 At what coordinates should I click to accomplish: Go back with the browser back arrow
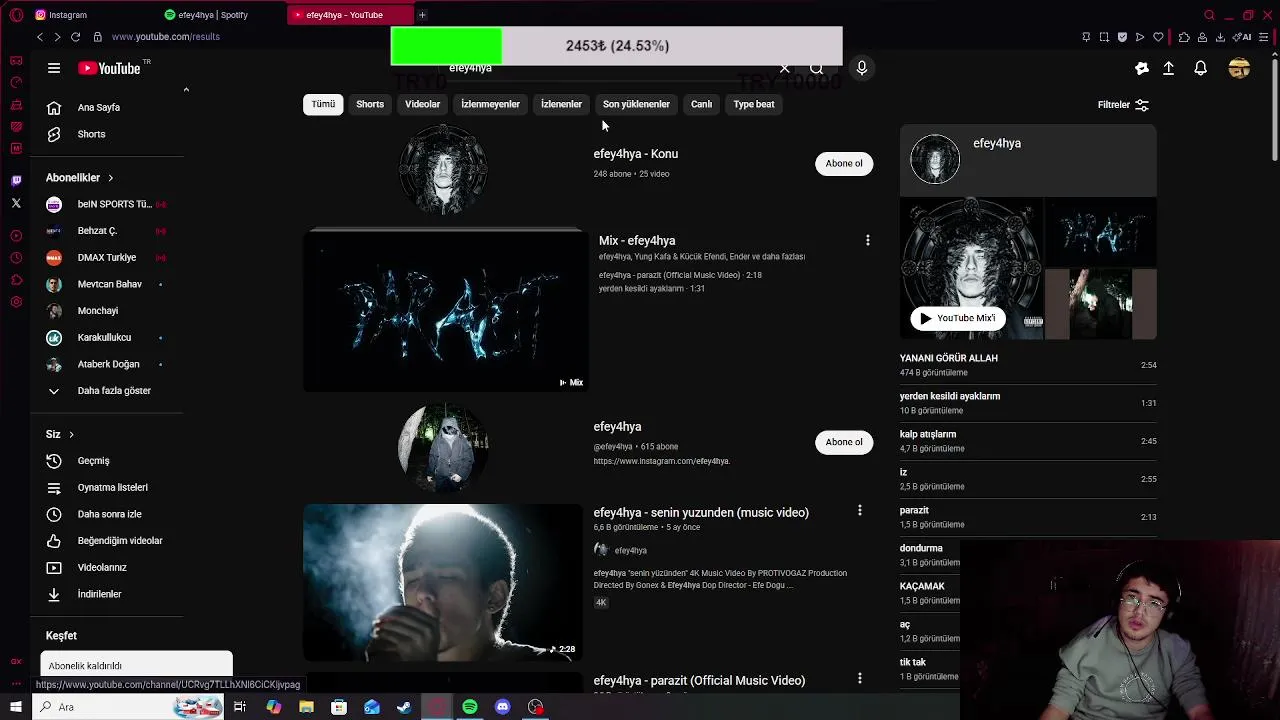pyautogui.click(x=40, y=37)
